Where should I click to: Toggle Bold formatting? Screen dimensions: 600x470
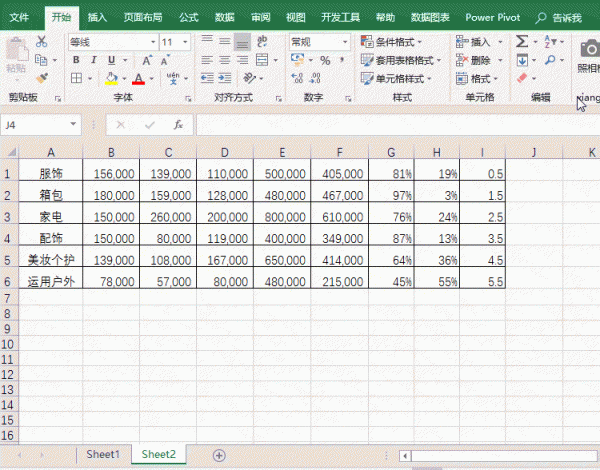coord(76,60)
